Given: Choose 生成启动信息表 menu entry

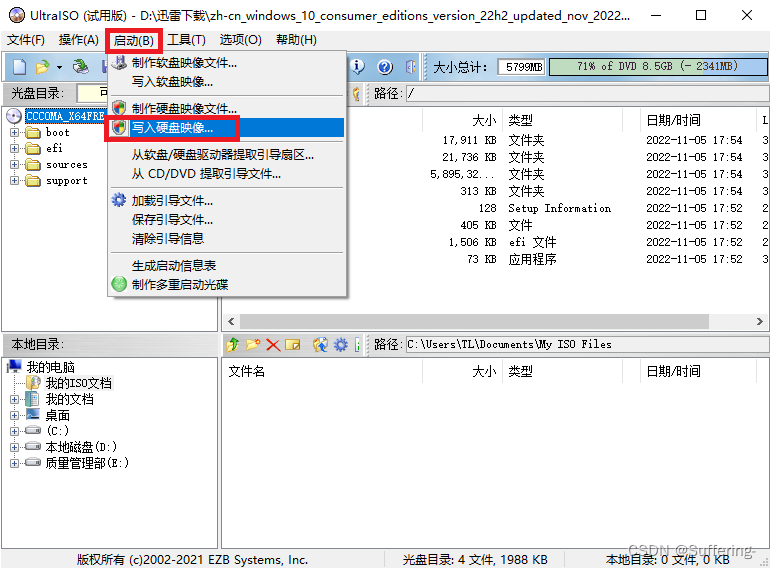Looking at the screenshot, I should point(227,266).
